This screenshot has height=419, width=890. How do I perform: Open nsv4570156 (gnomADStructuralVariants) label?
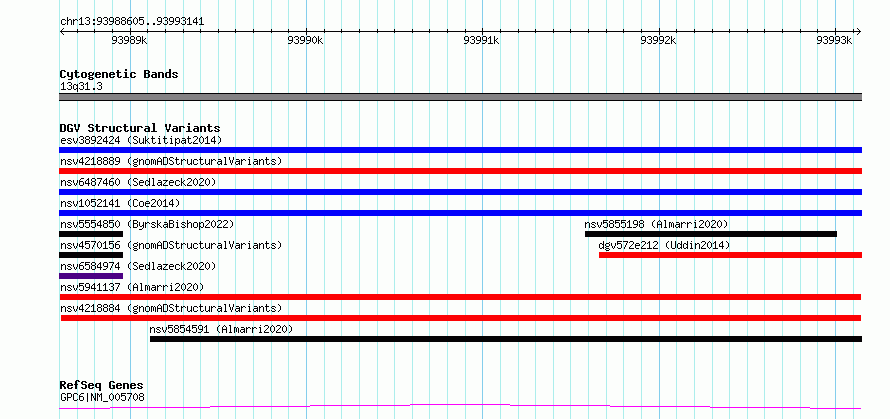(x=171, y=245)
